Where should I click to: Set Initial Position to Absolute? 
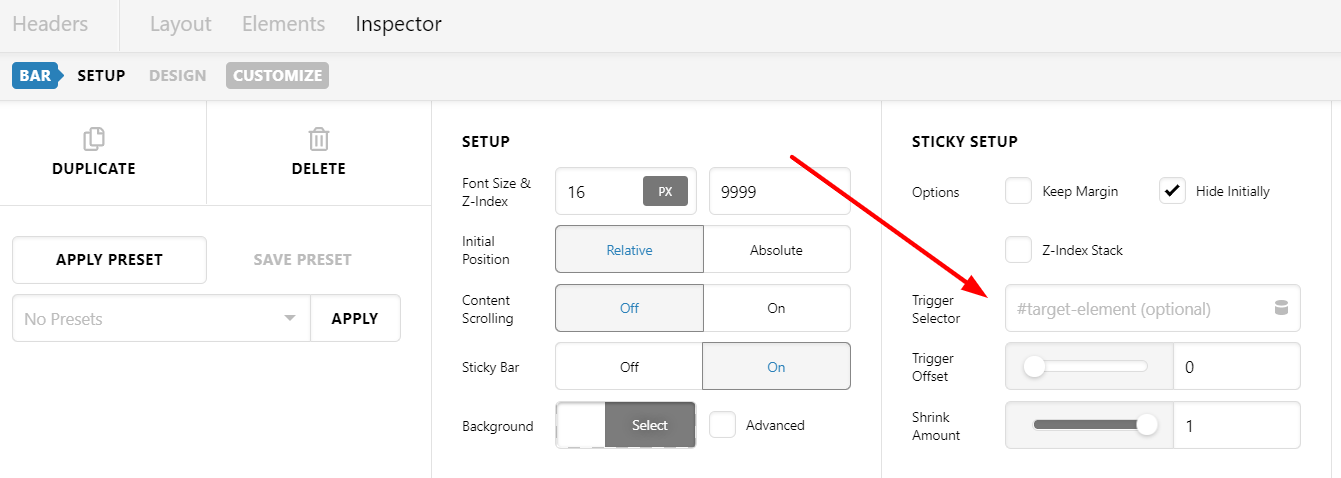tap(777, 250)
